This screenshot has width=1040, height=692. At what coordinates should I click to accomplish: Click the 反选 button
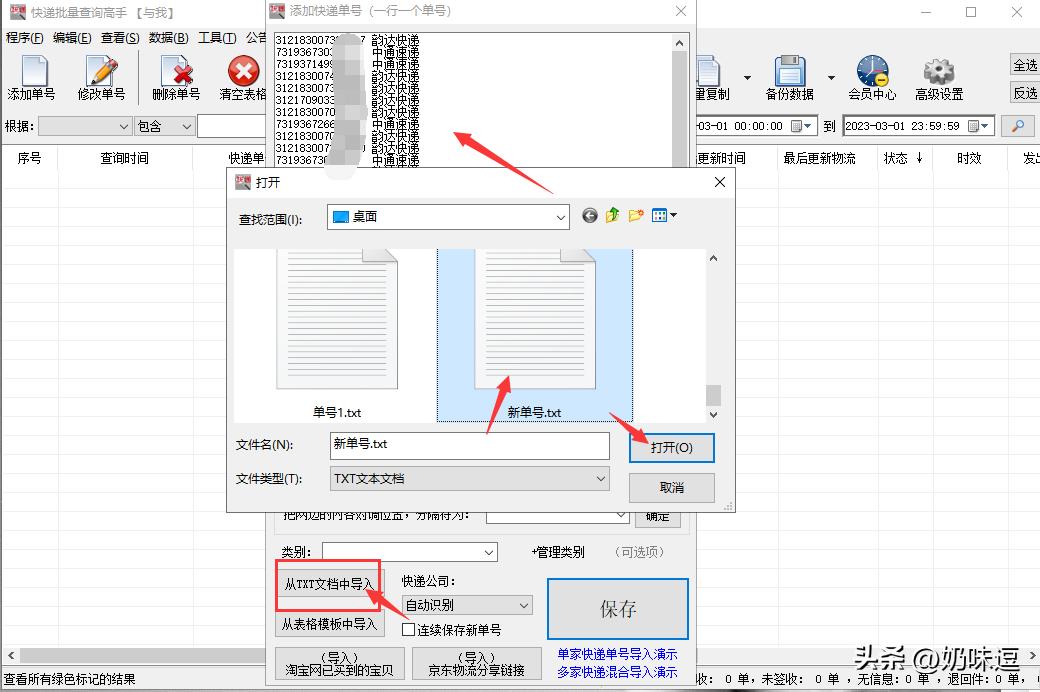tap(1025, 93)
